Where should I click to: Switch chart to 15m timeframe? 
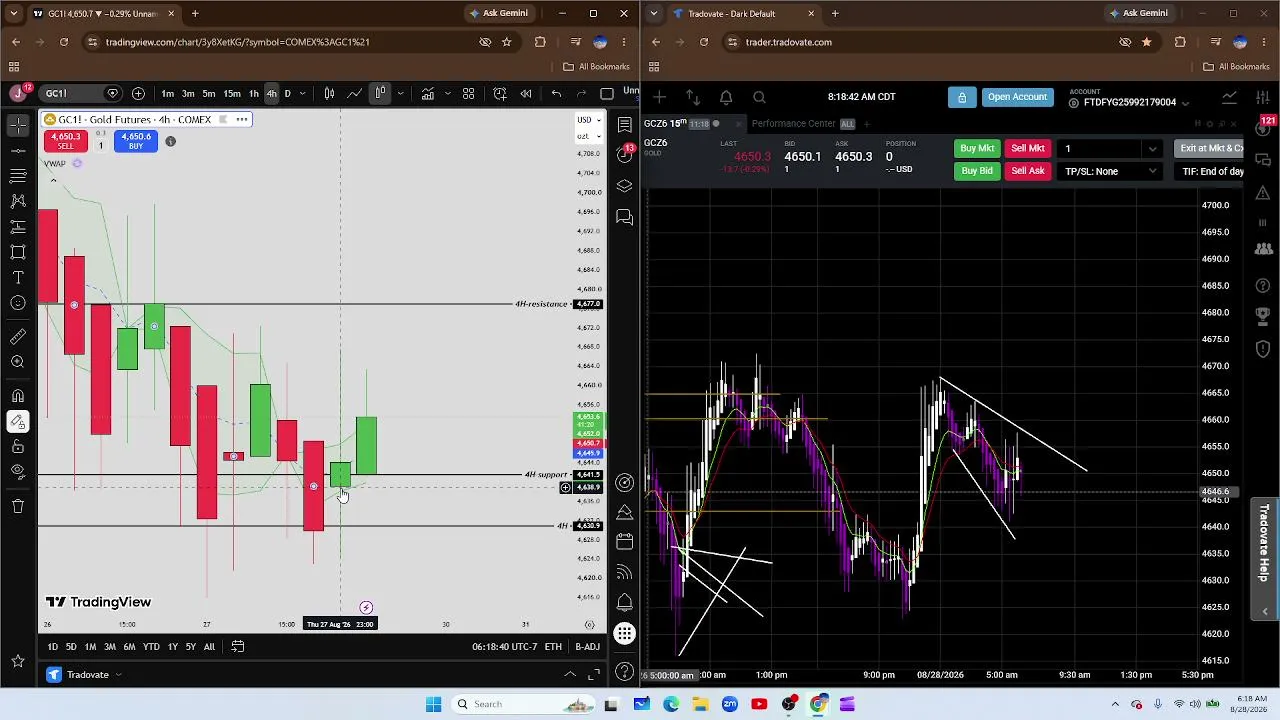pyautogui.click(x=232, y=94)
